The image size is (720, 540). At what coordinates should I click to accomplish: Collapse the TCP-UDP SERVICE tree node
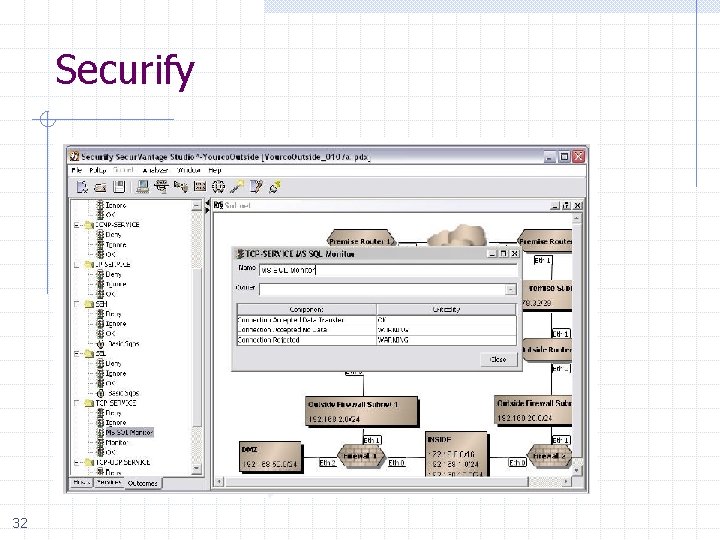[x=77, y=462]
